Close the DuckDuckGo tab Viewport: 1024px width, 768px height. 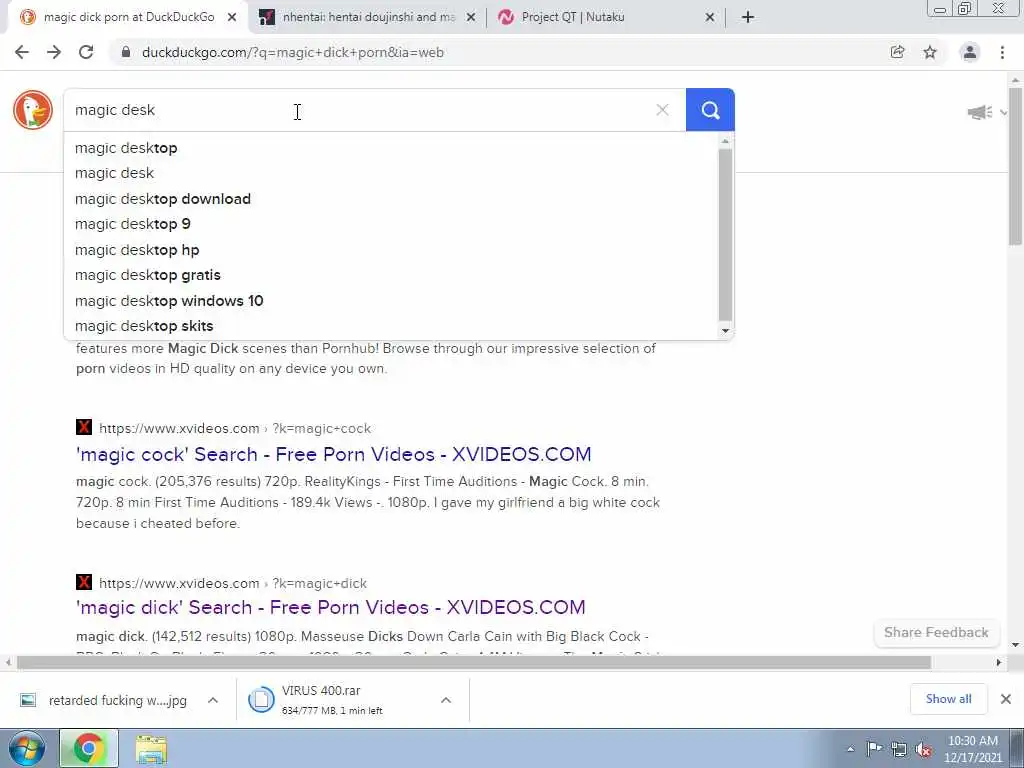point(232,18)
